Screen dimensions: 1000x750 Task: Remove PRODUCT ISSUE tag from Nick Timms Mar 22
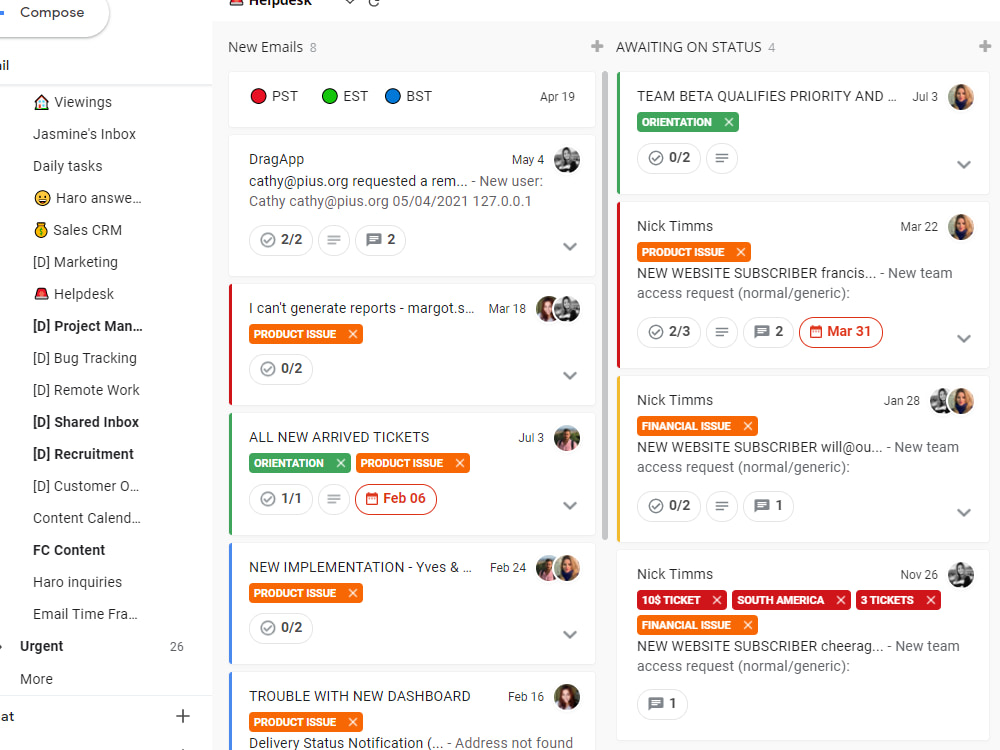[x=740, y=252]
